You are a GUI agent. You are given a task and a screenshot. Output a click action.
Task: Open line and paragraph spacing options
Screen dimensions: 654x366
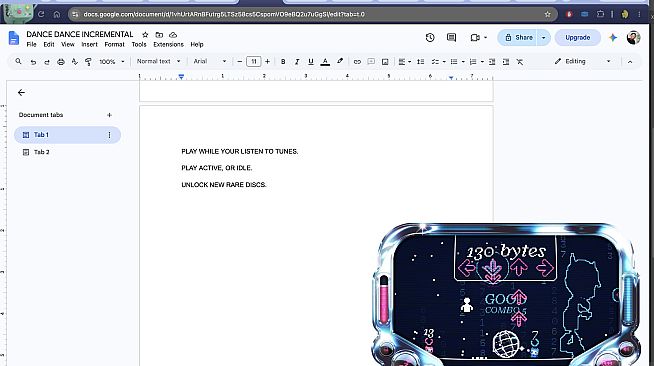pos(420,62)
